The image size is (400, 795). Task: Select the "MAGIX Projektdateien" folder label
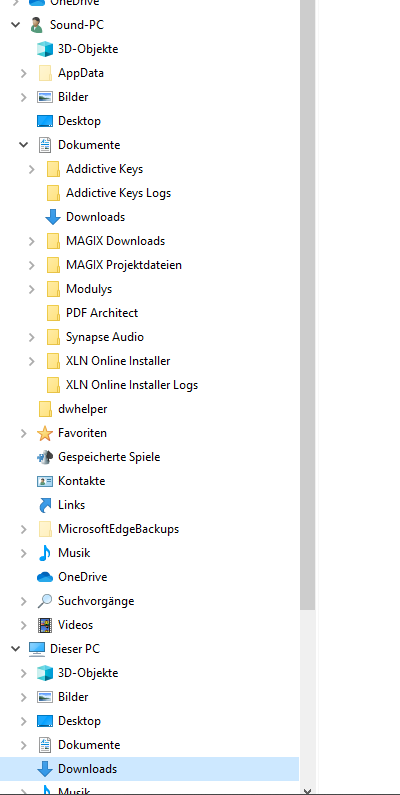[124, 265]
